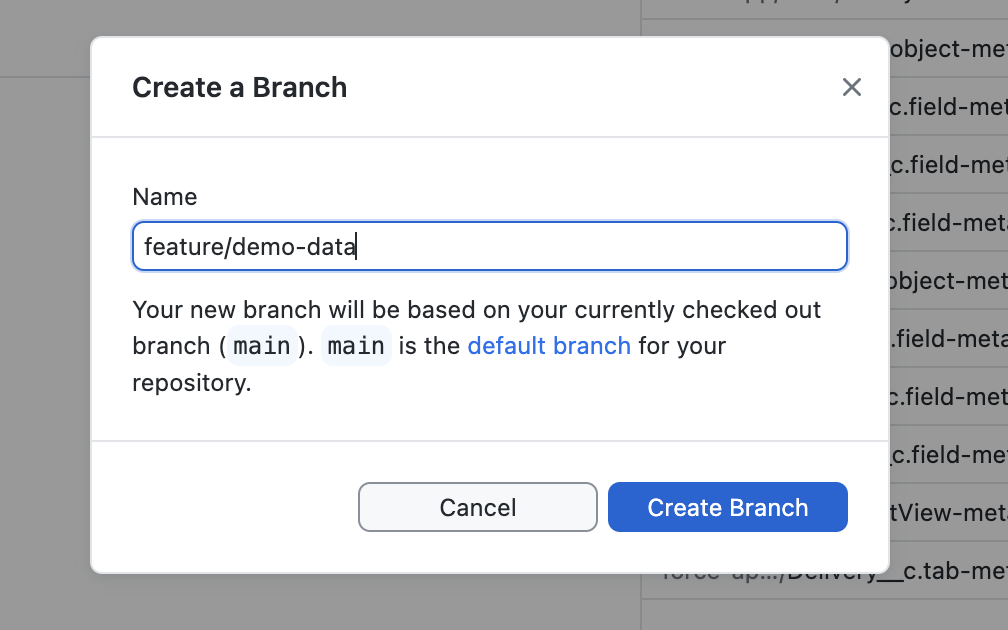The width and height of the screenshot is (1008, 630).
Task: Click the Create Branch button
Action: tap(727, 507)
